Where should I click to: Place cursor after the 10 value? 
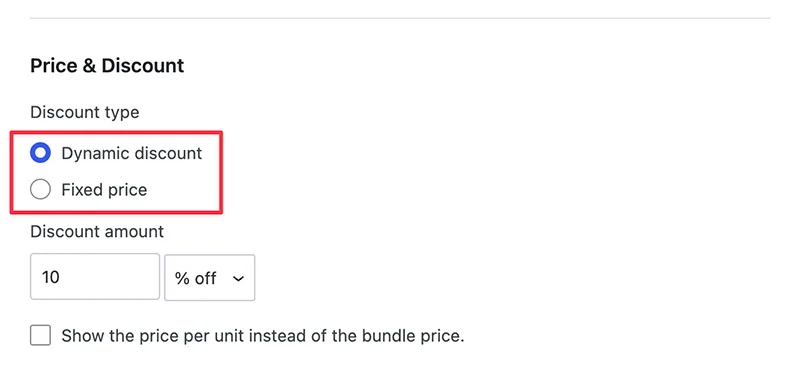pos(61,277)
